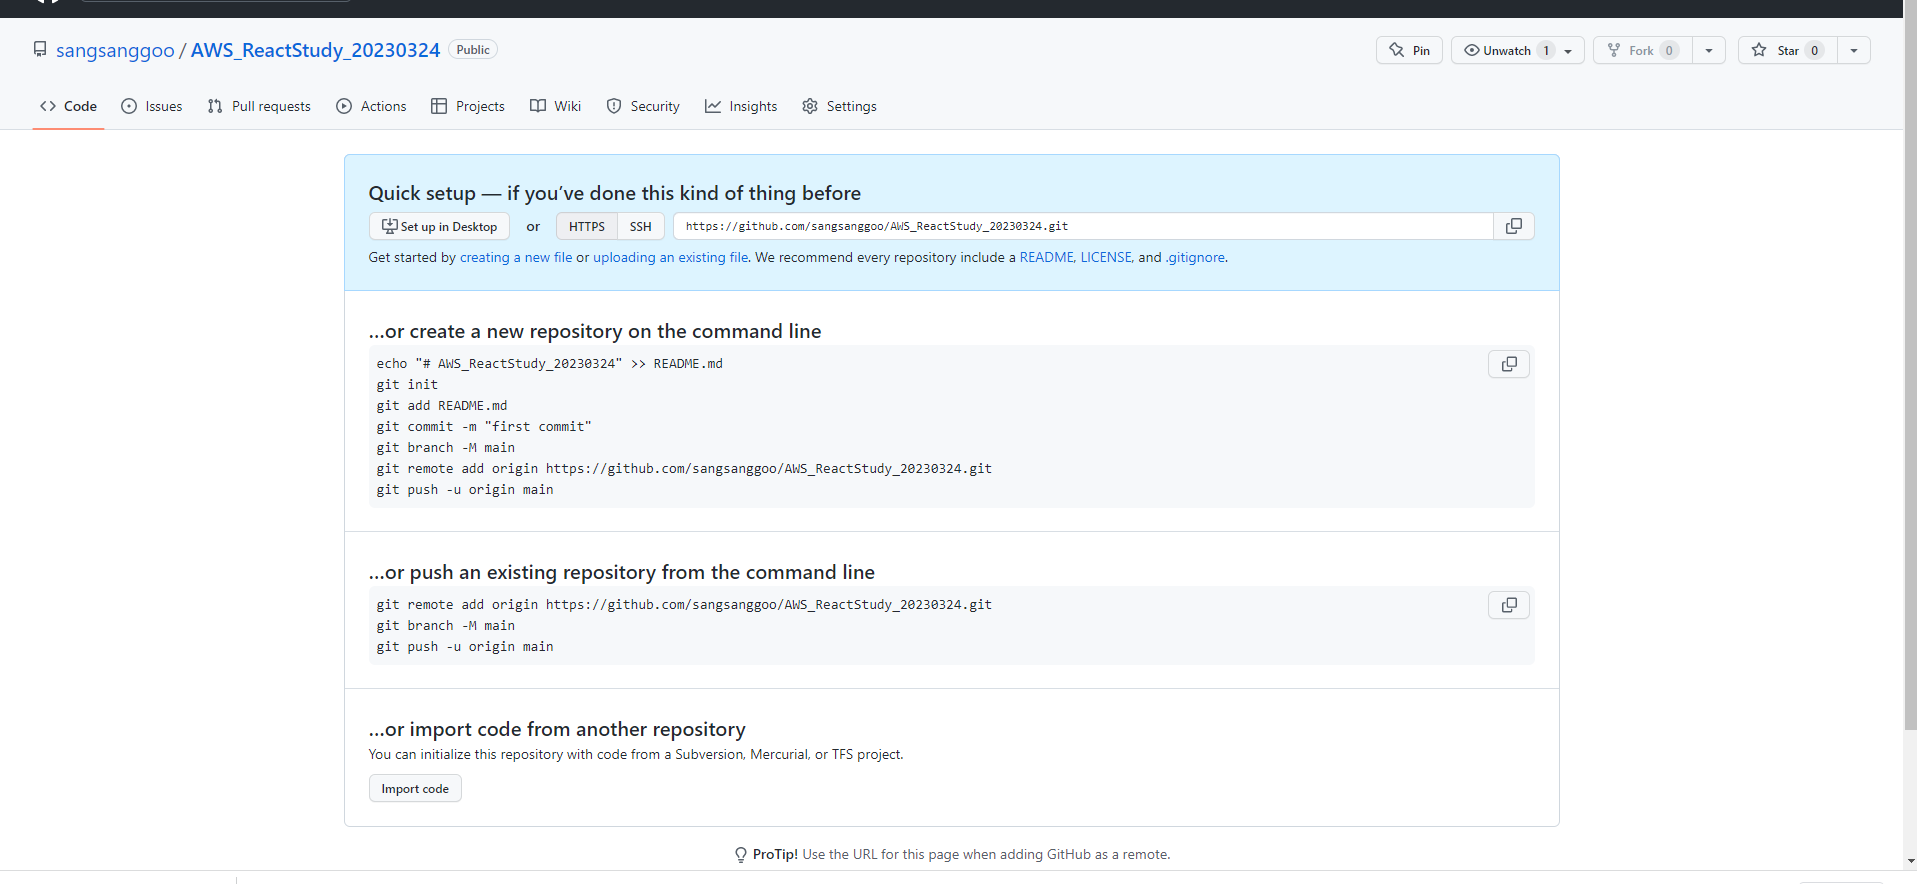Click the git commit first commit line
This screenshot has height=884, width=1917.
coord(484,426)
